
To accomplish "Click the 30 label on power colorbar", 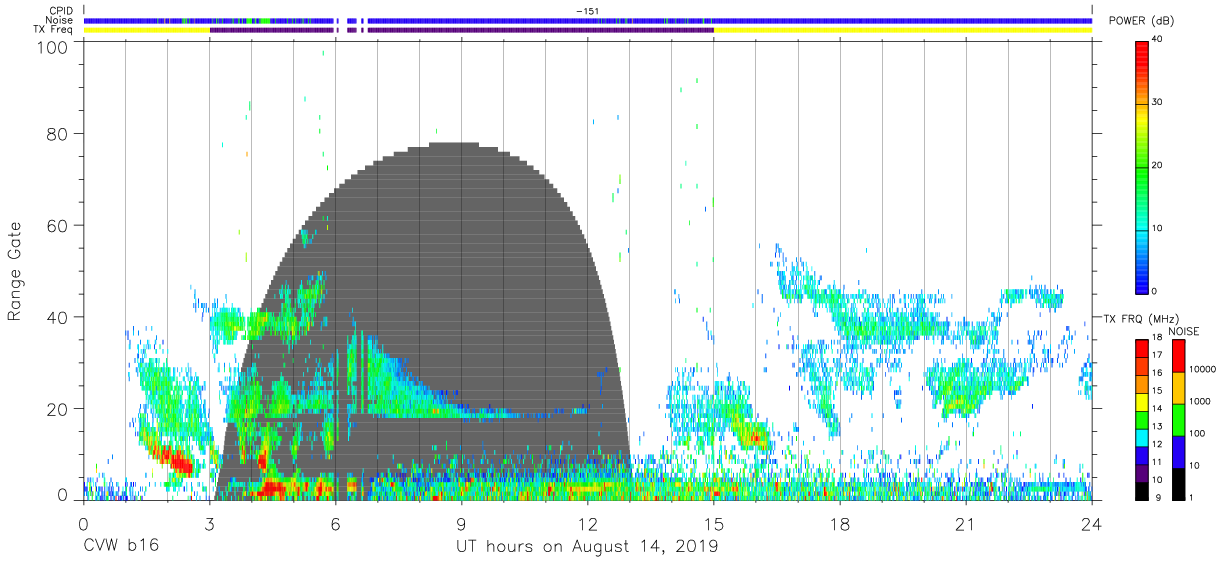I will pyautogui.click(x=1159, y=102).
